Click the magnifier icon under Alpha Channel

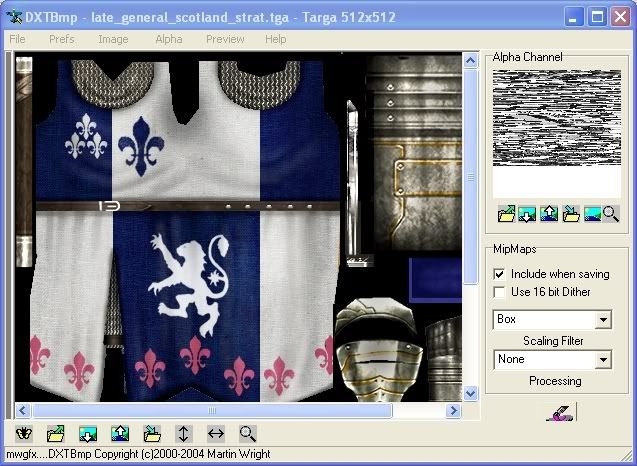coord(610,213)
